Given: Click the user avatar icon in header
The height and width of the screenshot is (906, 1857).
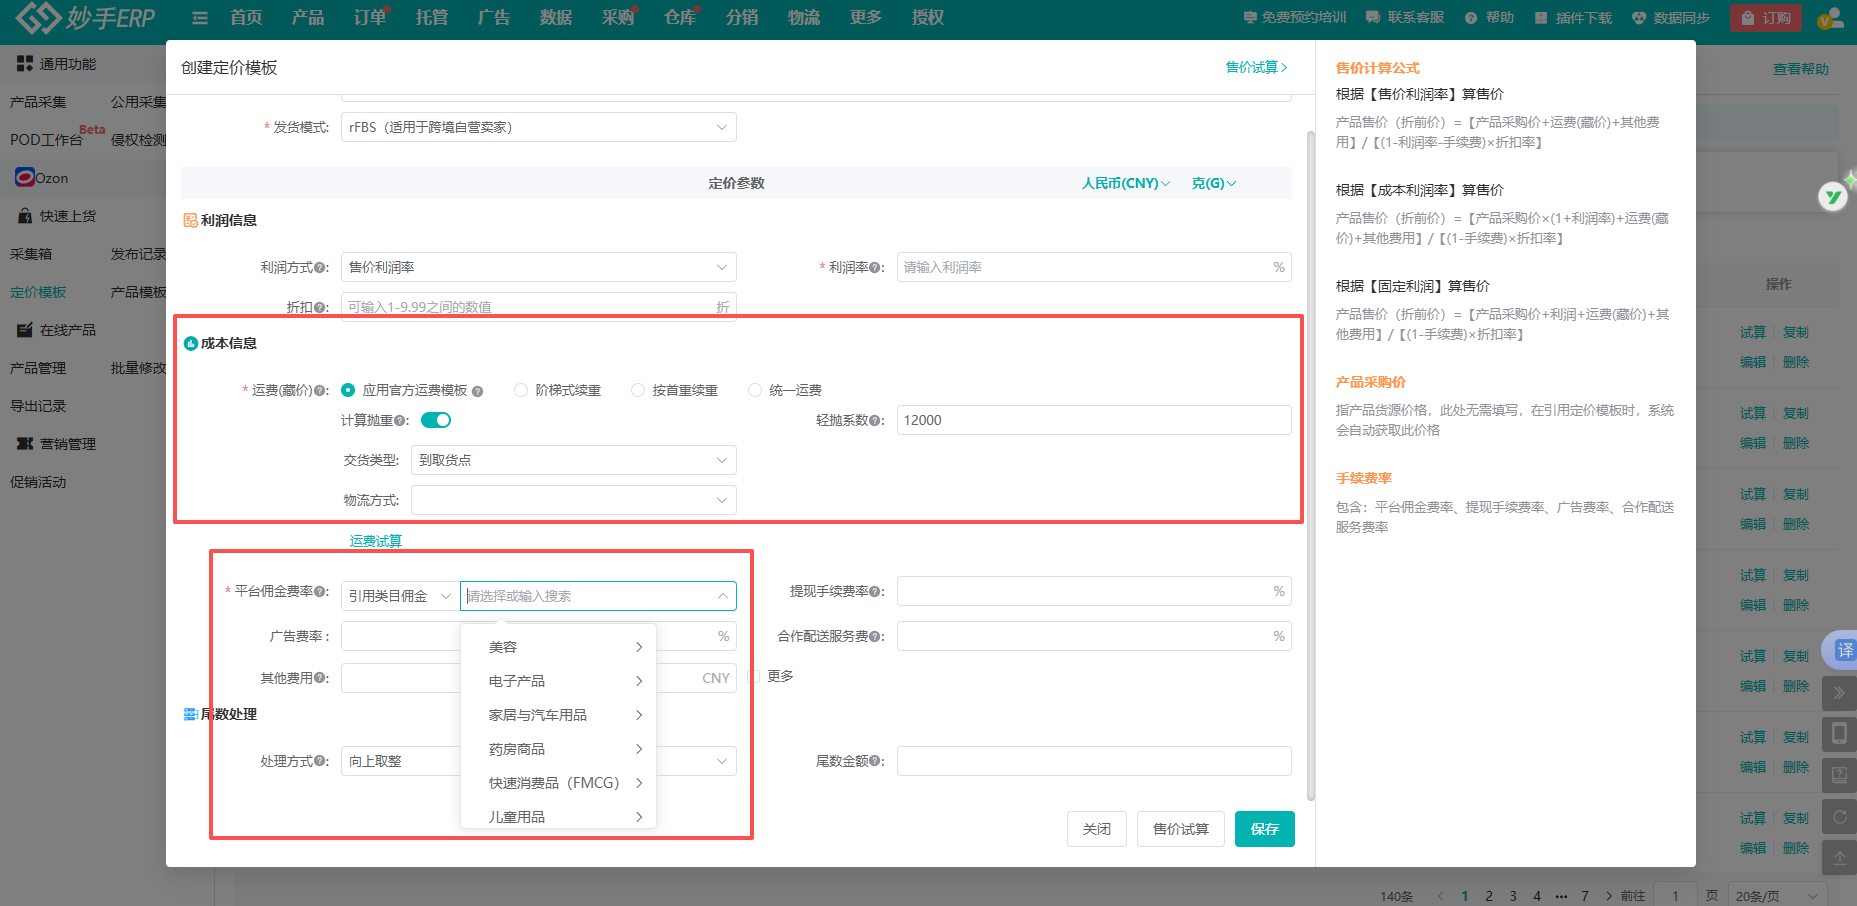Looking at the screenshot, I should 1829,18.
